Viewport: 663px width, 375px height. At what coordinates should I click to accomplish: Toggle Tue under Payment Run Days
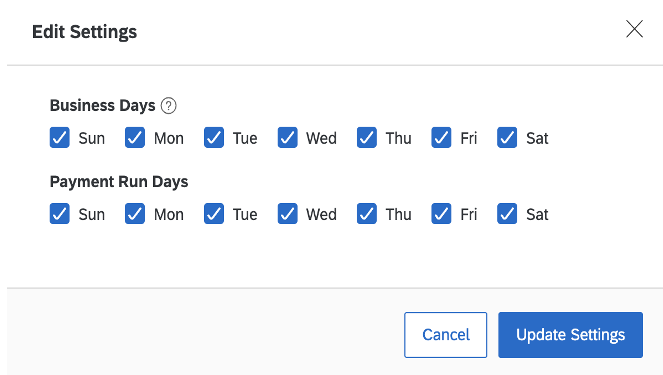pos(214,214)
